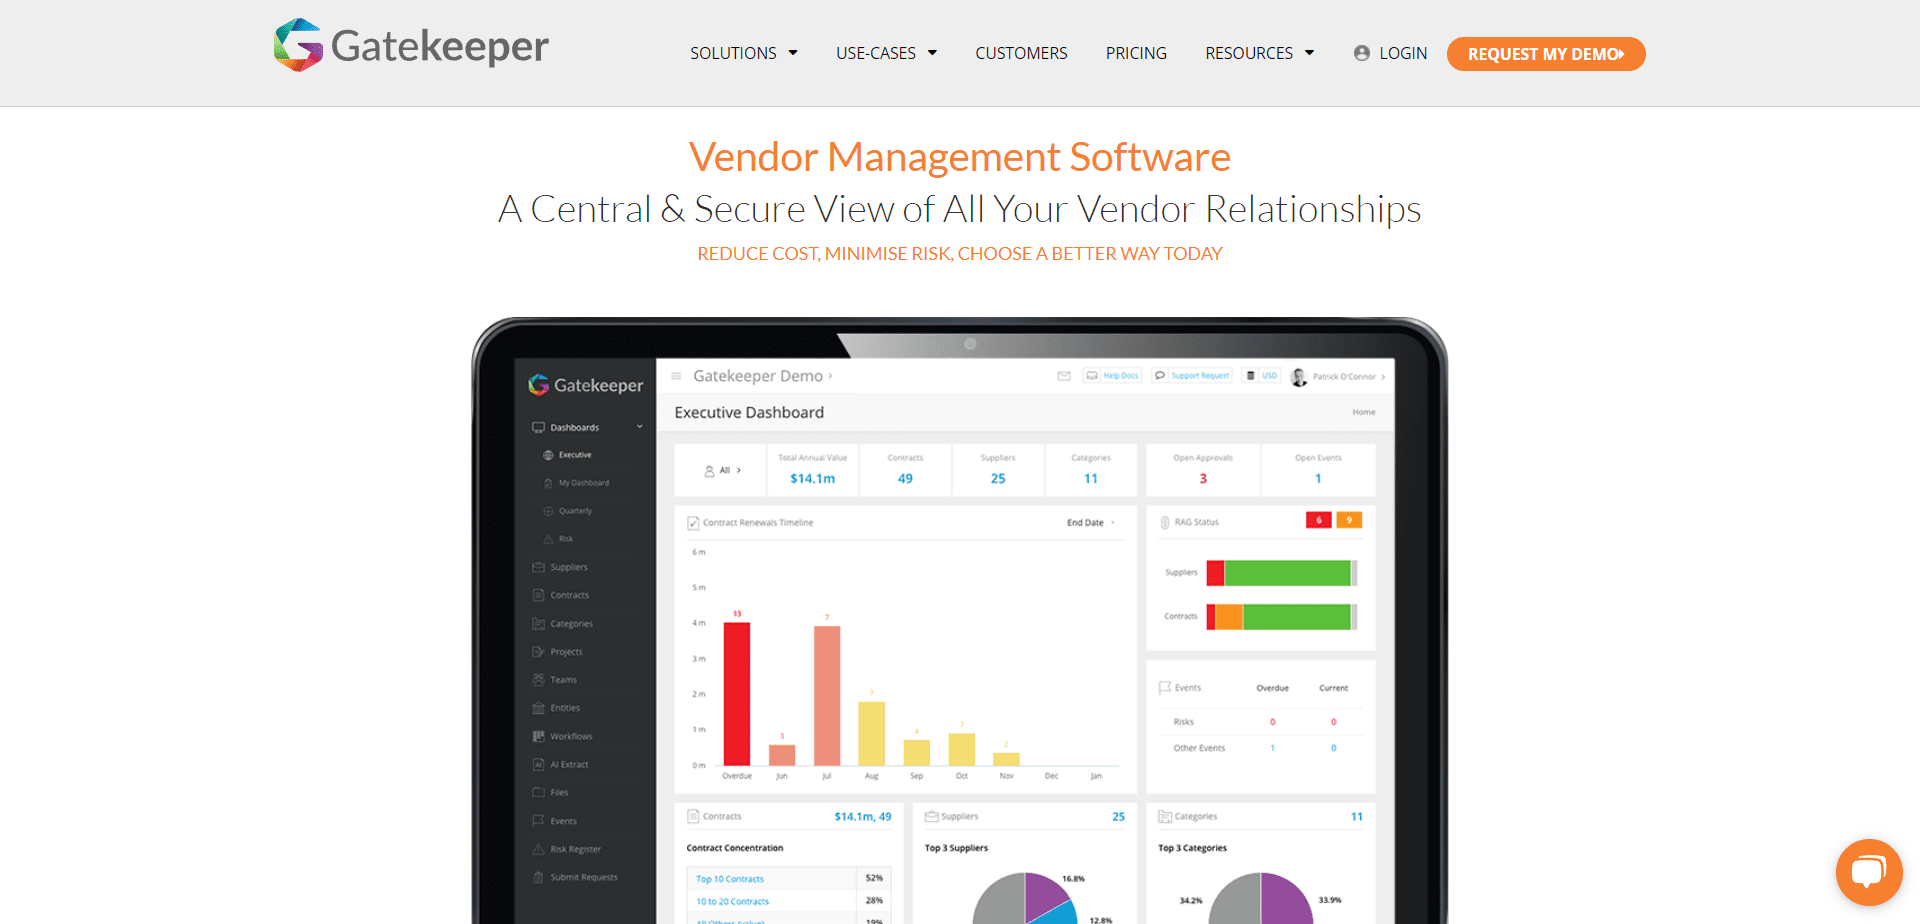Click the orange RAG badge showing 9
This screenshot has width=1921, height=924.
point(1349,520)
